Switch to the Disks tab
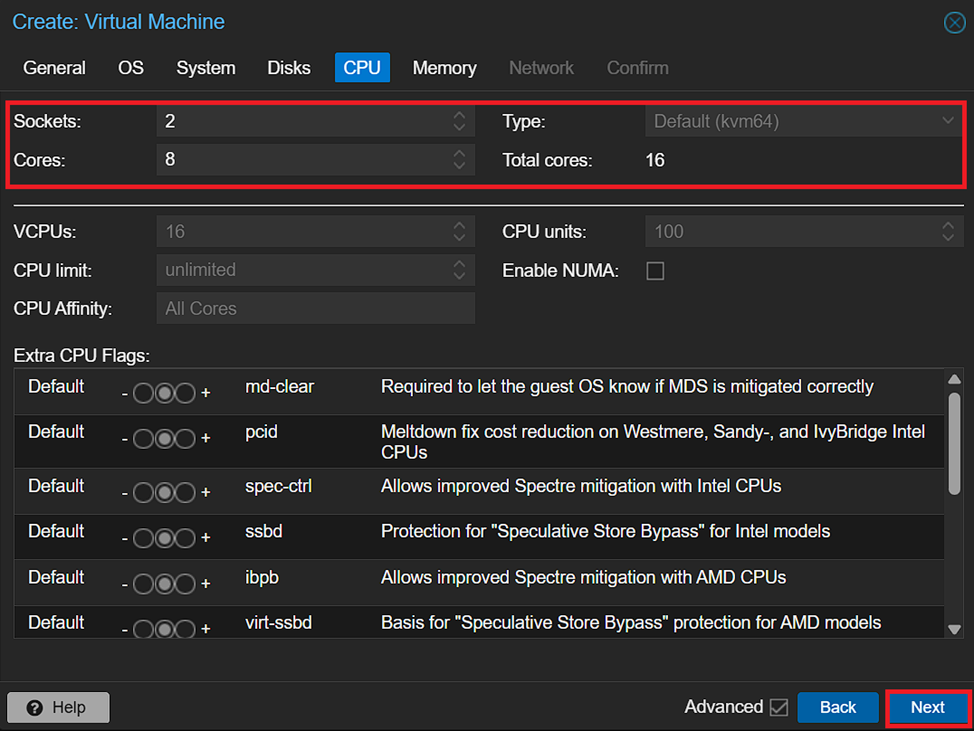 click(289, 68)
